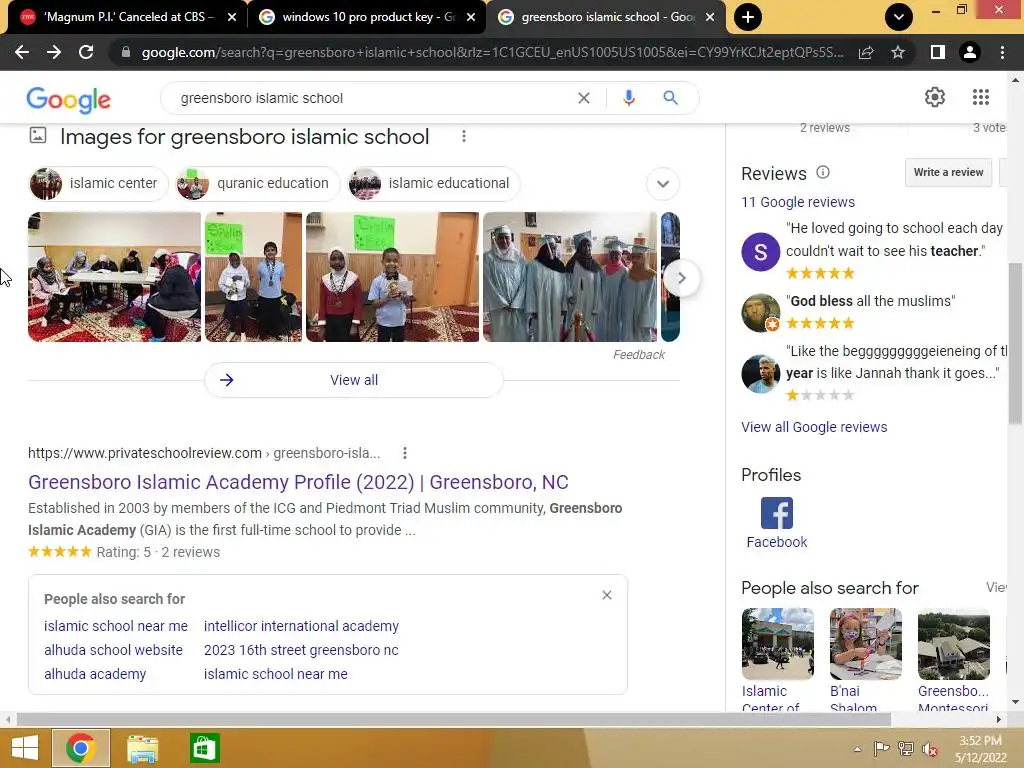
Task: Close the windows 10 pro product key tab
Action: 471,17
